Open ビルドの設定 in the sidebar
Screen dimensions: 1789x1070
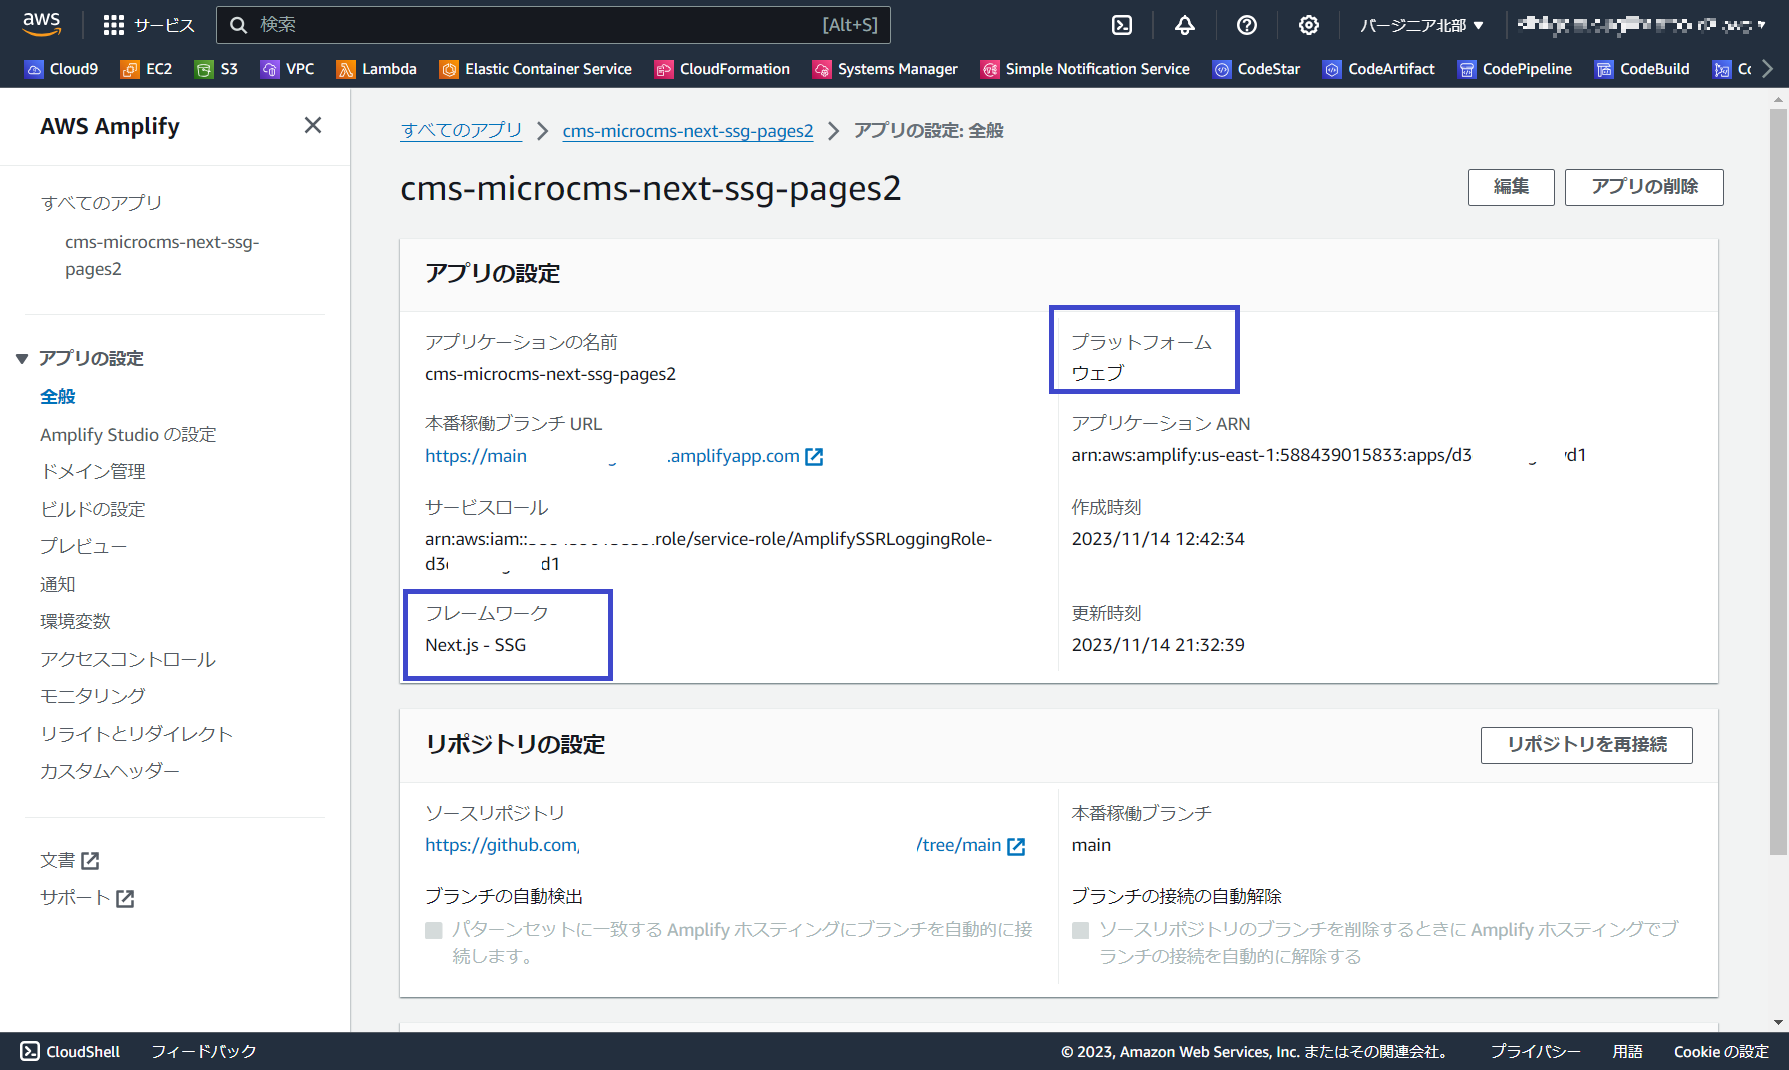coord(93,509)
